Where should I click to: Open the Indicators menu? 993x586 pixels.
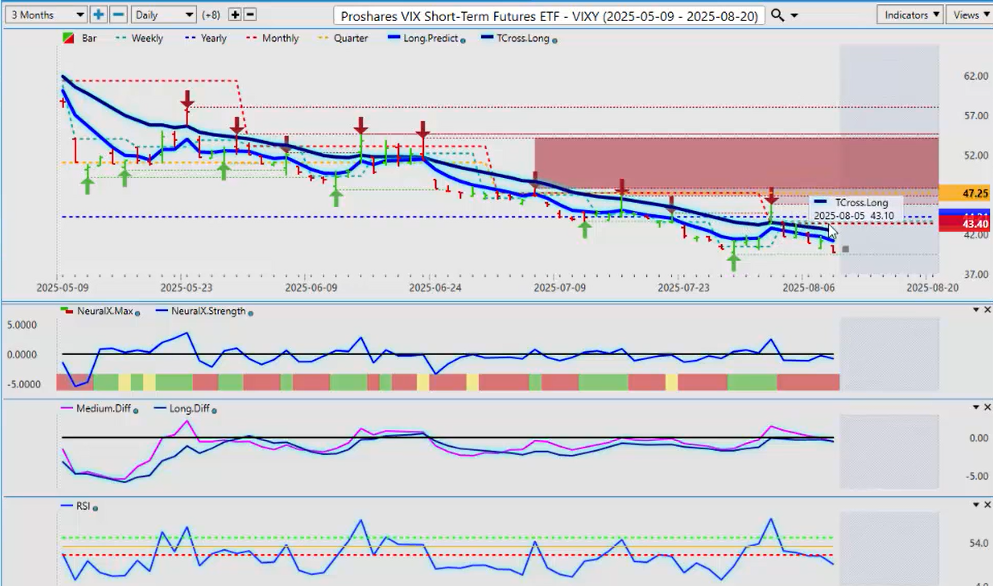910,15
